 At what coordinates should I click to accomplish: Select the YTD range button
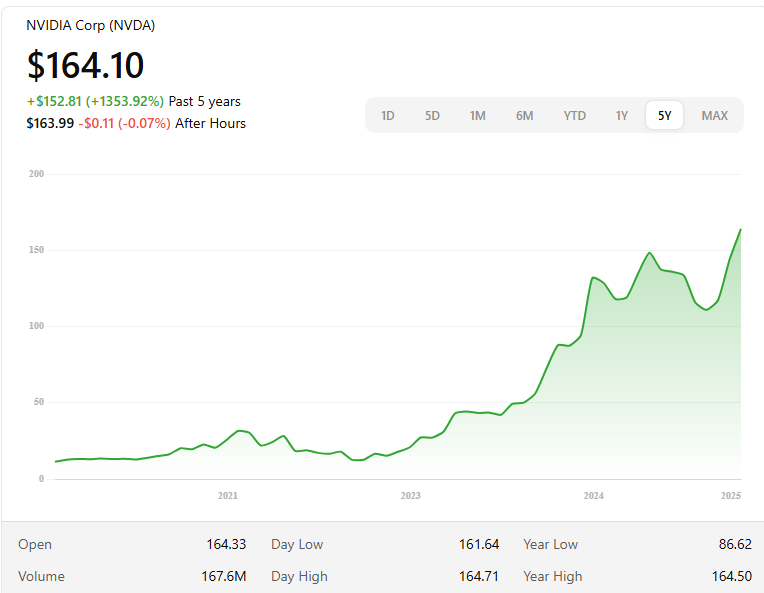tap(574, 116)
